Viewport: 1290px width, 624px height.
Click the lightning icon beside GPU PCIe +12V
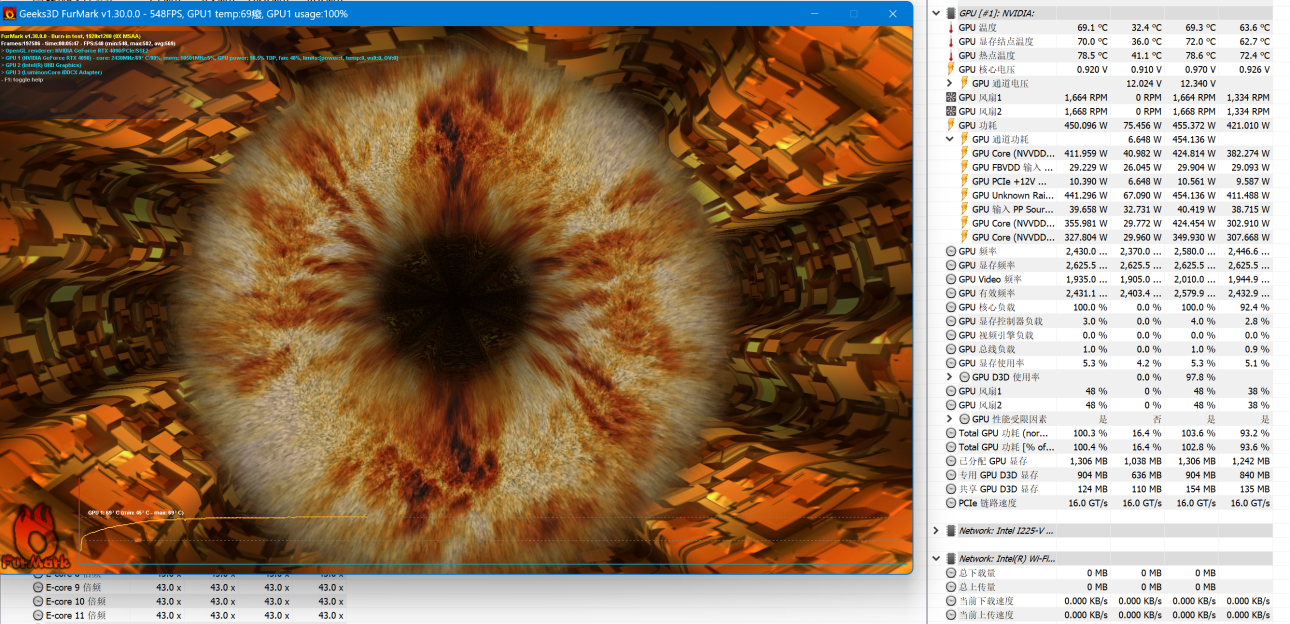pos(965,182)
